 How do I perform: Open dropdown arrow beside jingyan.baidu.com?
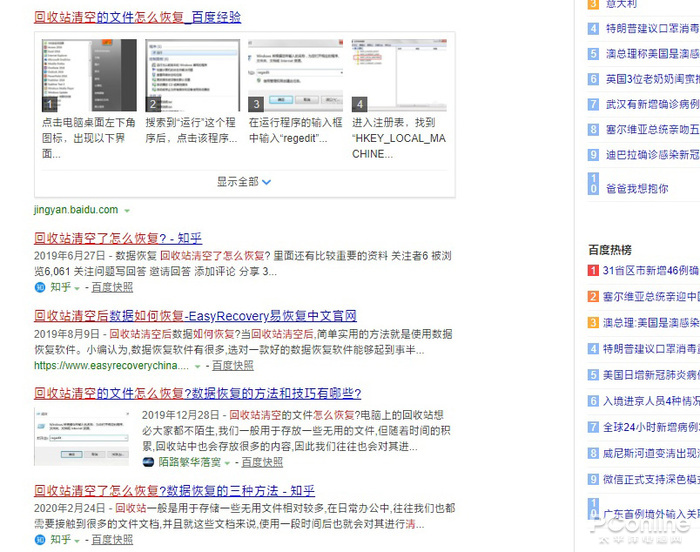point(127,210)
